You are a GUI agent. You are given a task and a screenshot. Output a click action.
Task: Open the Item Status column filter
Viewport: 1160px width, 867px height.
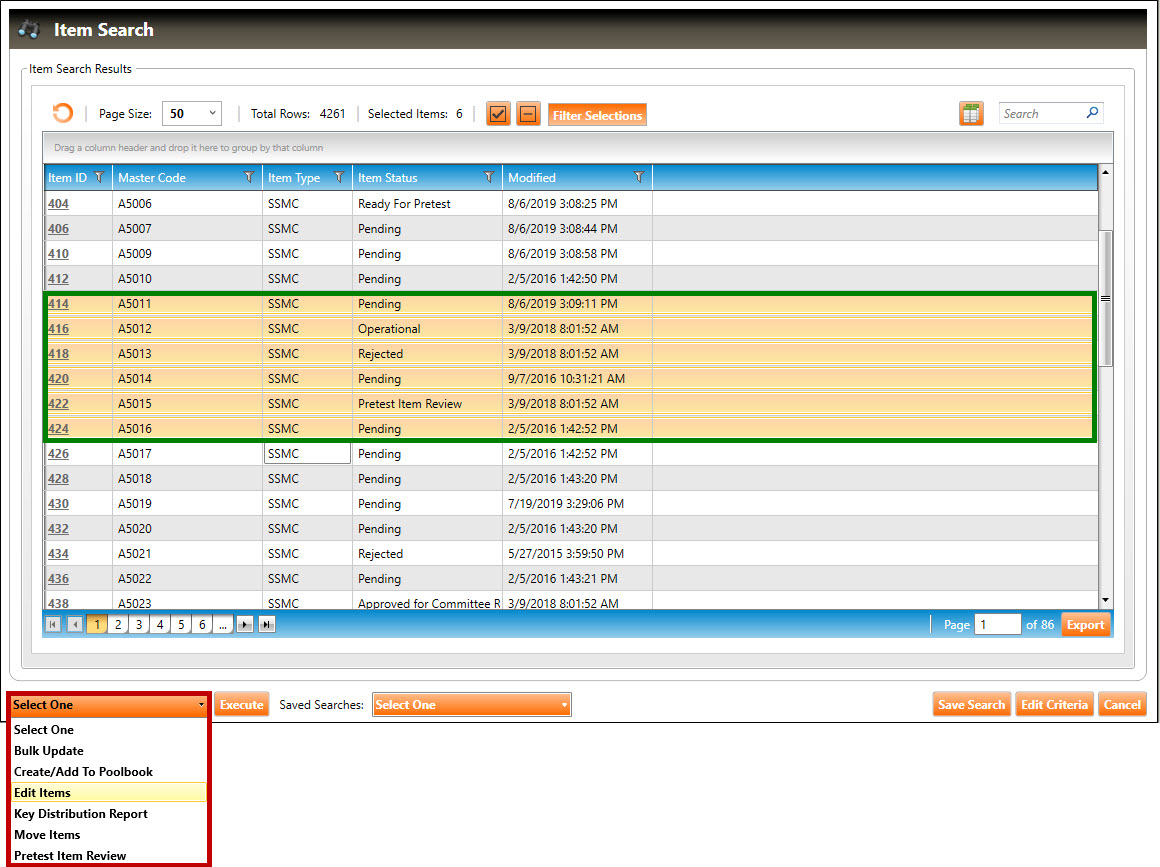pos(488,178)
